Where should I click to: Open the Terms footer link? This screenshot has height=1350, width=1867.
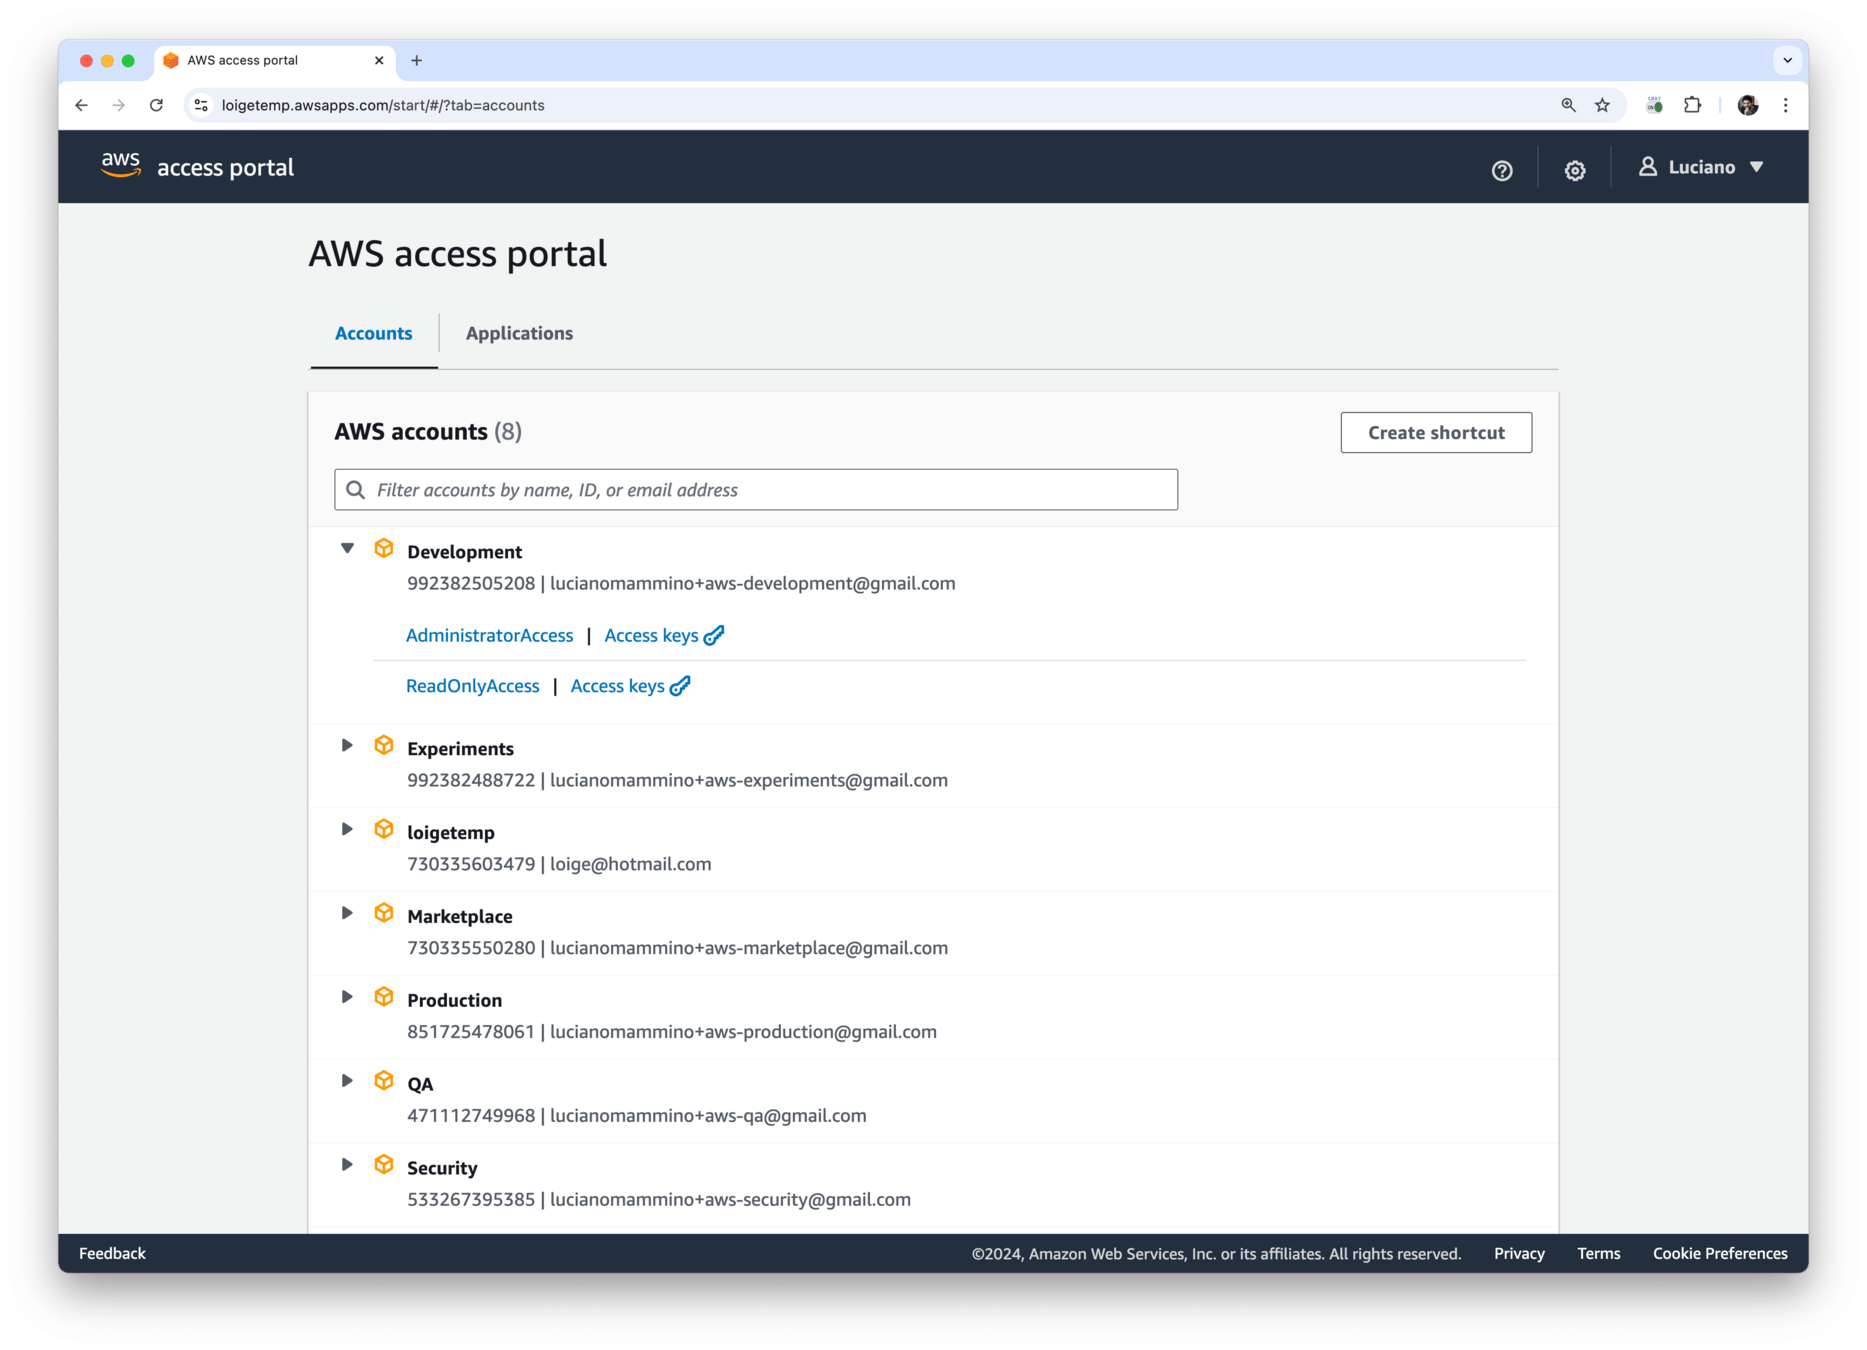(1598, 1253)
